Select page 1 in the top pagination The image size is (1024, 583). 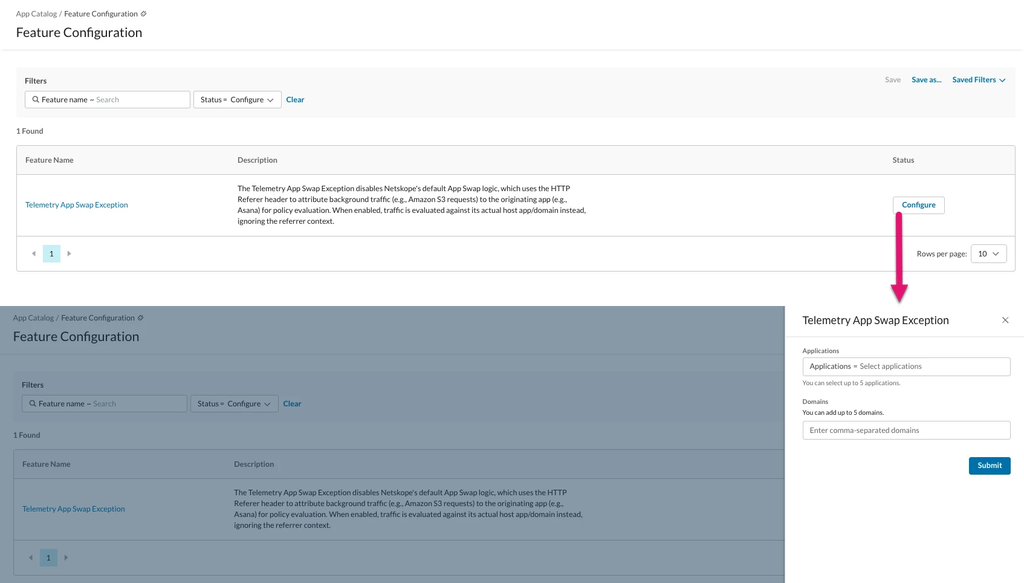(52, 253)
